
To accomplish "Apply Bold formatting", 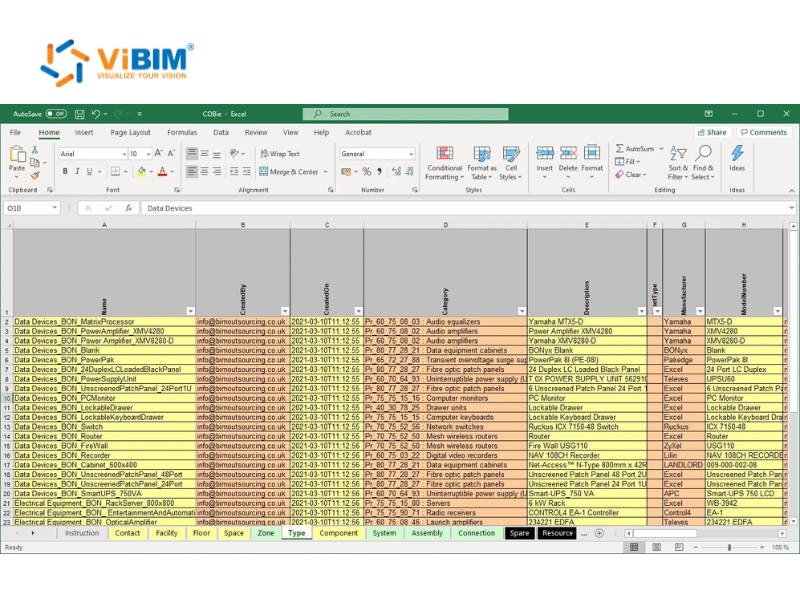I will [x=65, y=171].
